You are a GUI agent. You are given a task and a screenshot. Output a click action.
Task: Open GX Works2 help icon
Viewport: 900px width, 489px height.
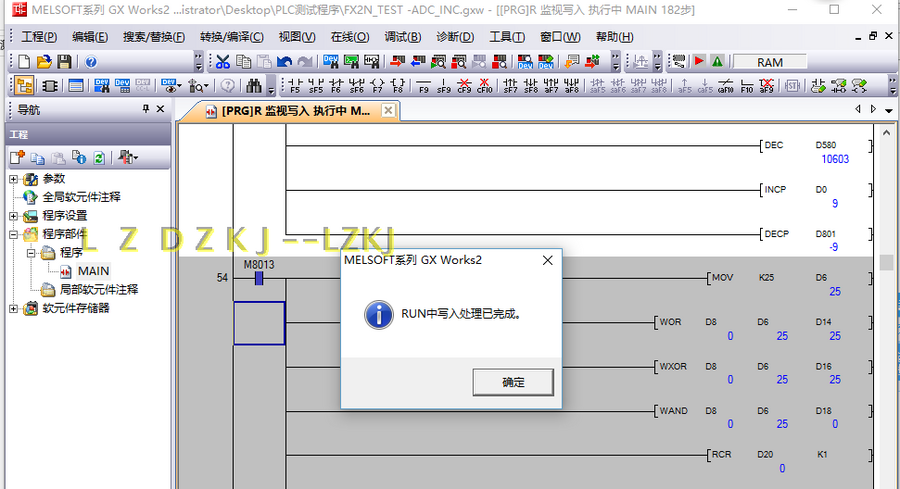pos(91,61)
